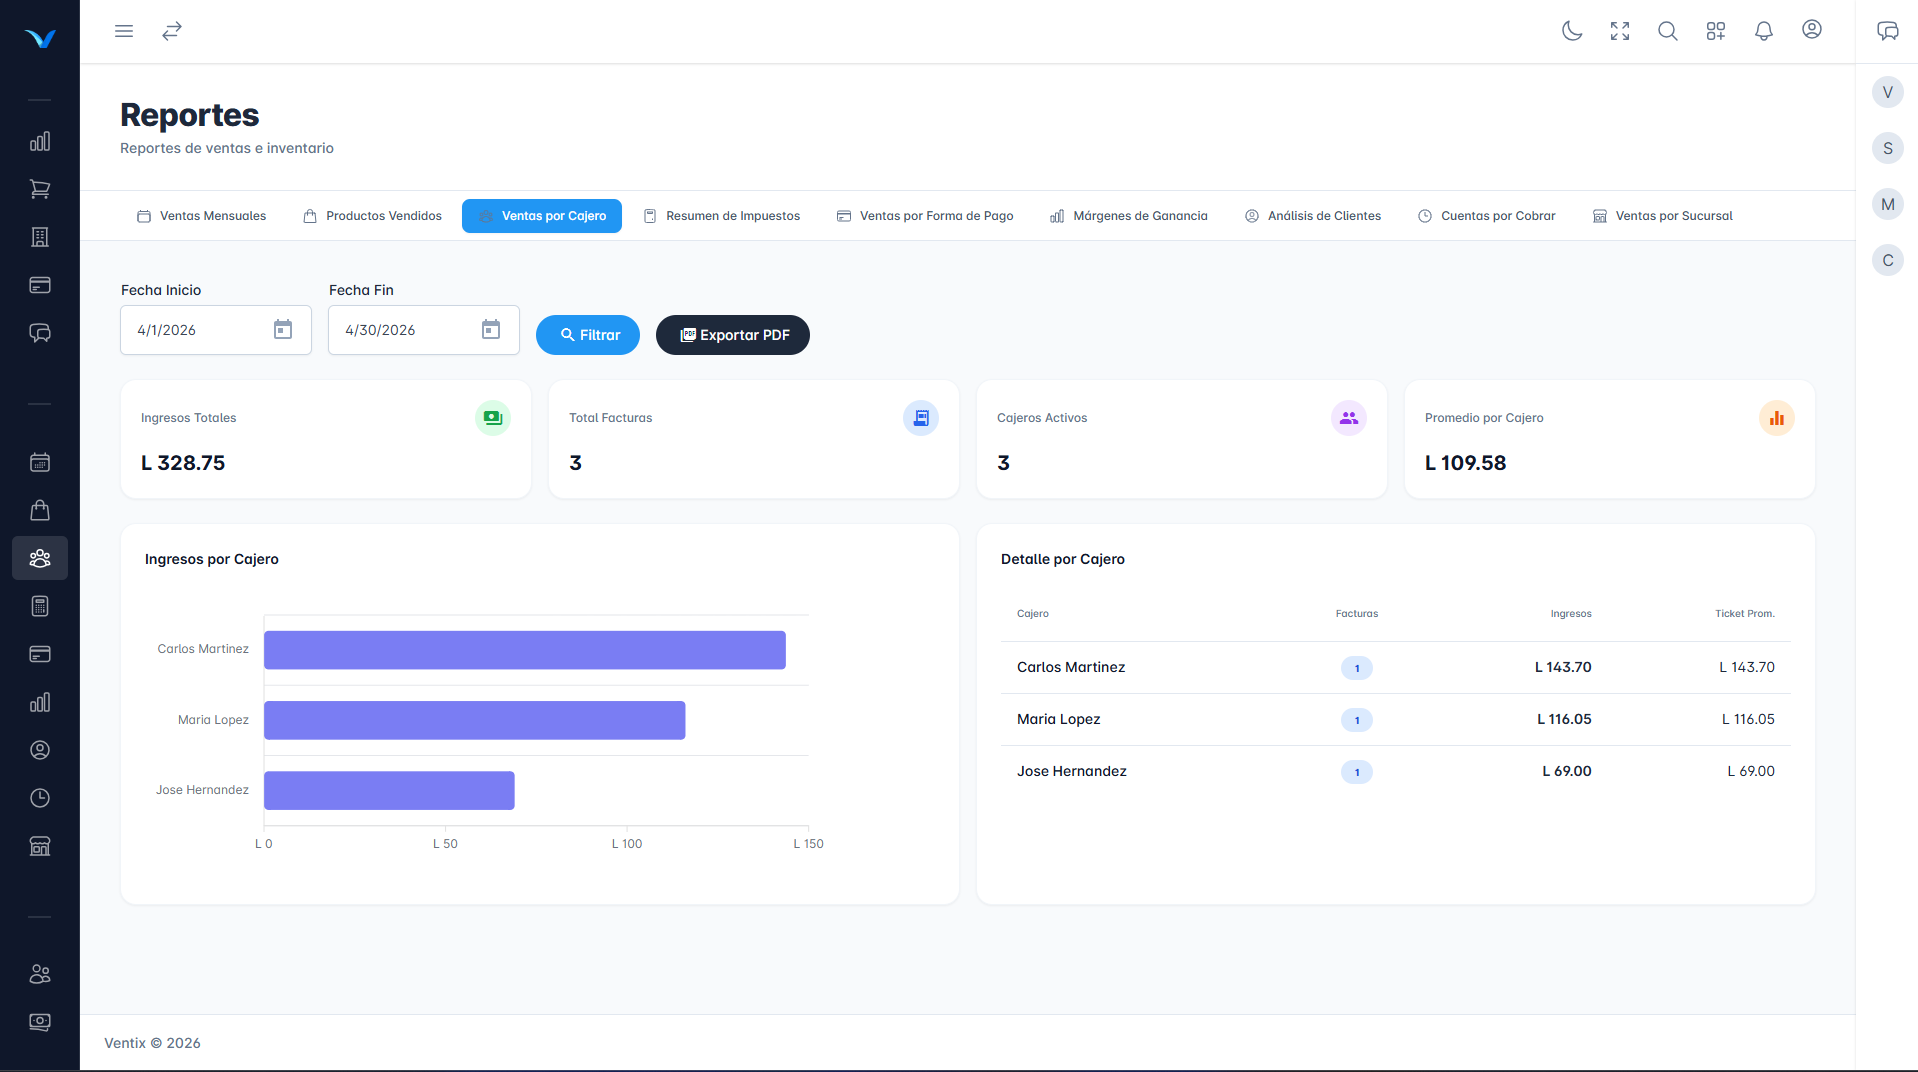Viewport: 1918px width, 1072px height.
Task: Select the storefront icon in the sidebar
Action: 40,846
